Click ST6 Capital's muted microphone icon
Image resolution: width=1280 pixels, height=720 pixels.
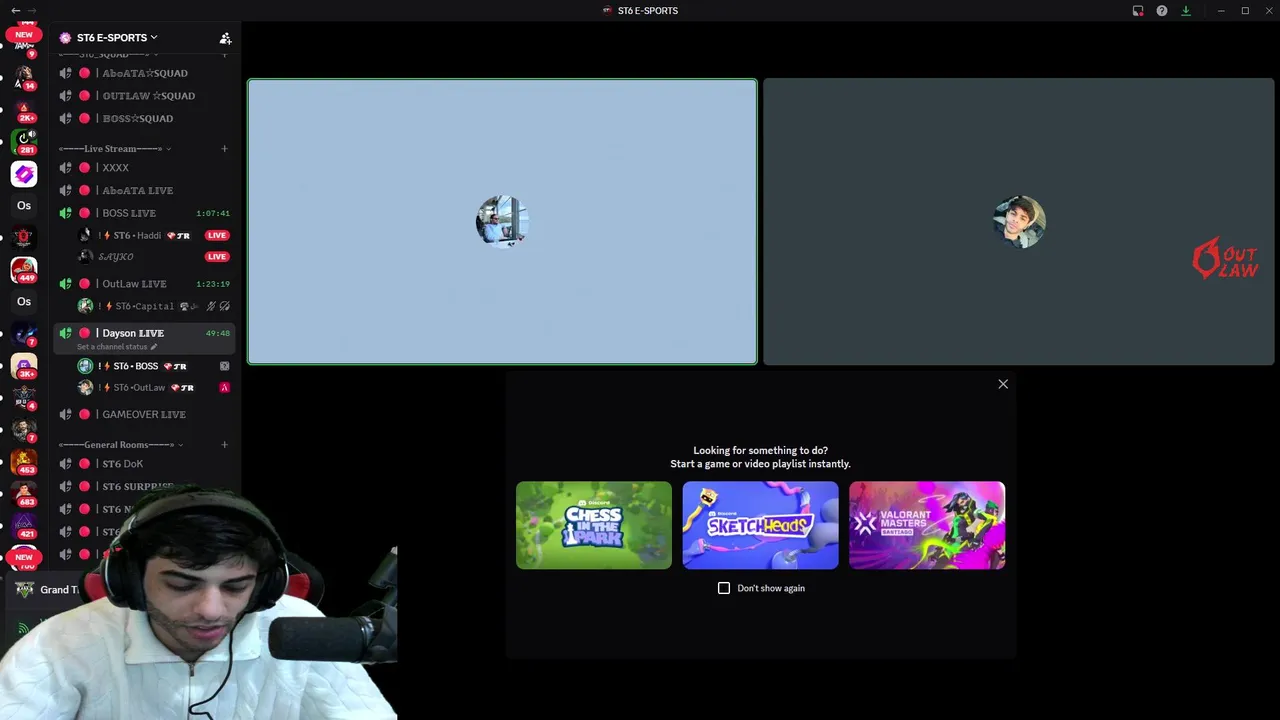click(x=209, y=306)
